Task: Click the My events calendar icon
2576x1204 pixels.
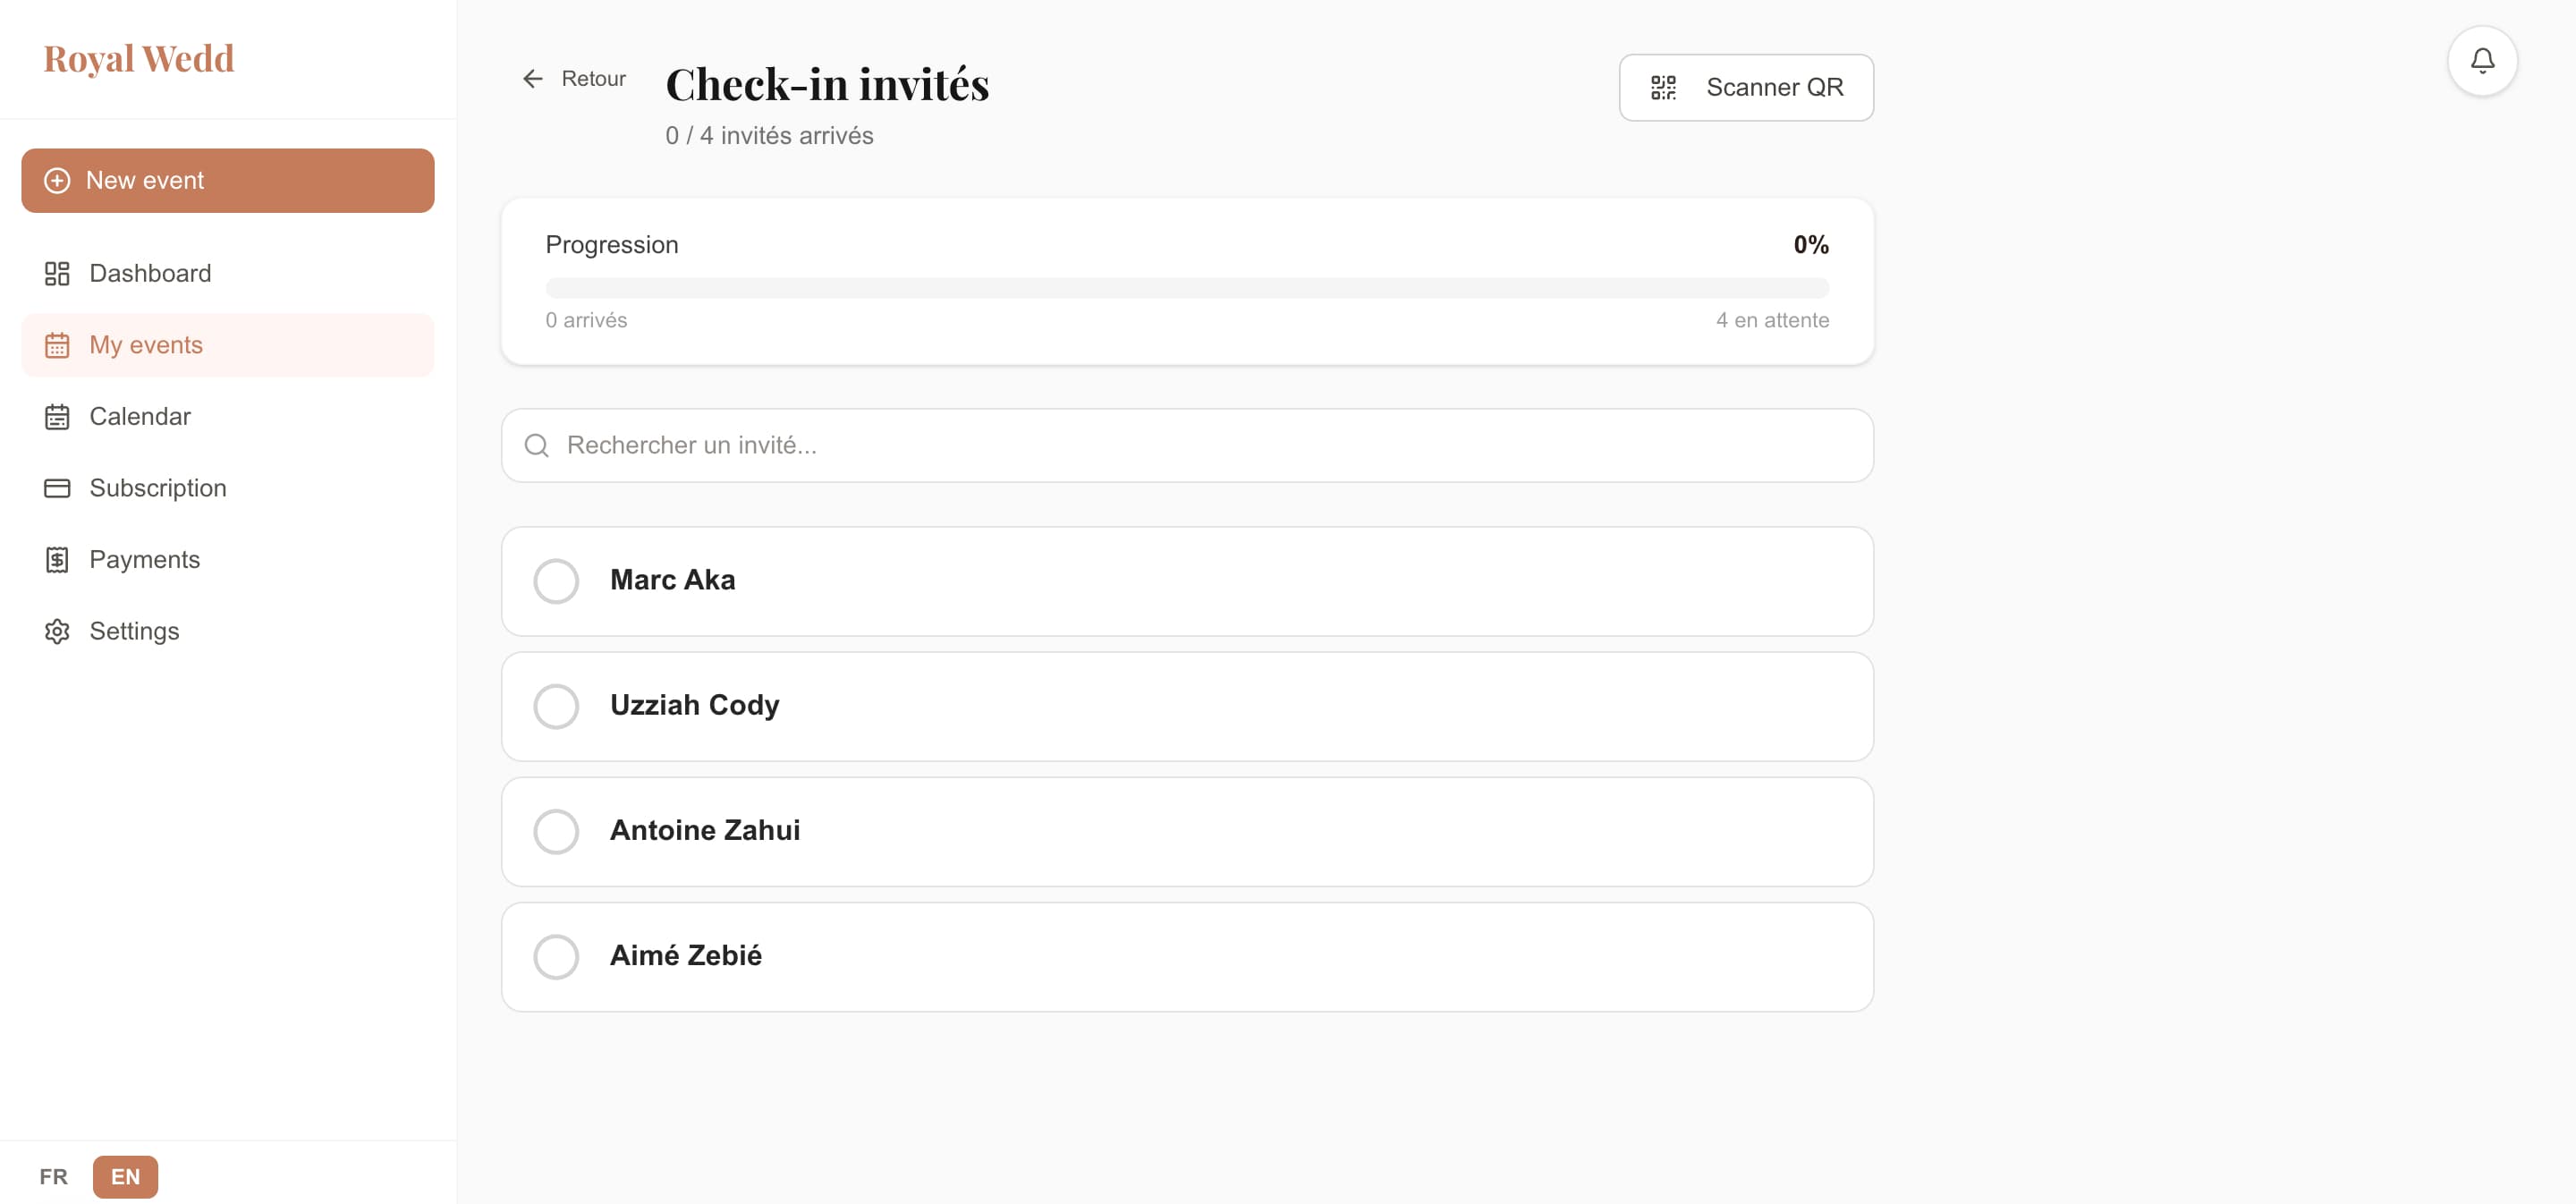Action: click(57, 344)
